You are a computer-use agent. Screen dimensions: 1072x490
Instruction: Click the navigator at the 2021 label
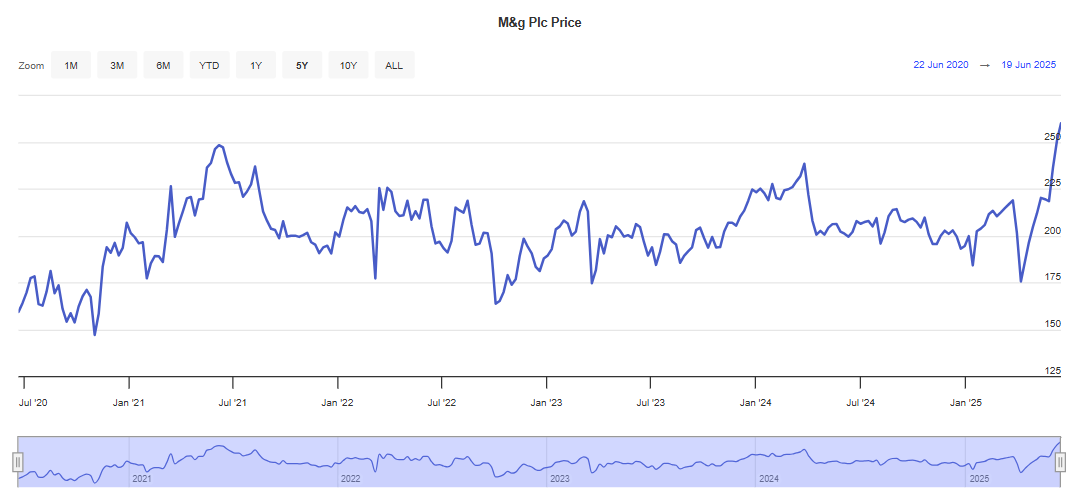point(141,479)
